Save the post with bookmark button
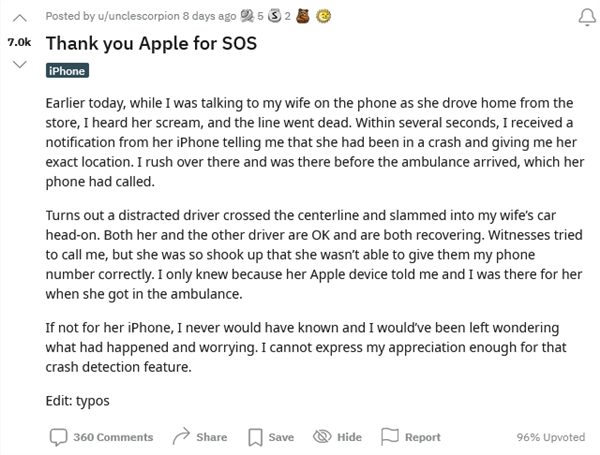This screenshot has width=600, height=455. 271,437
